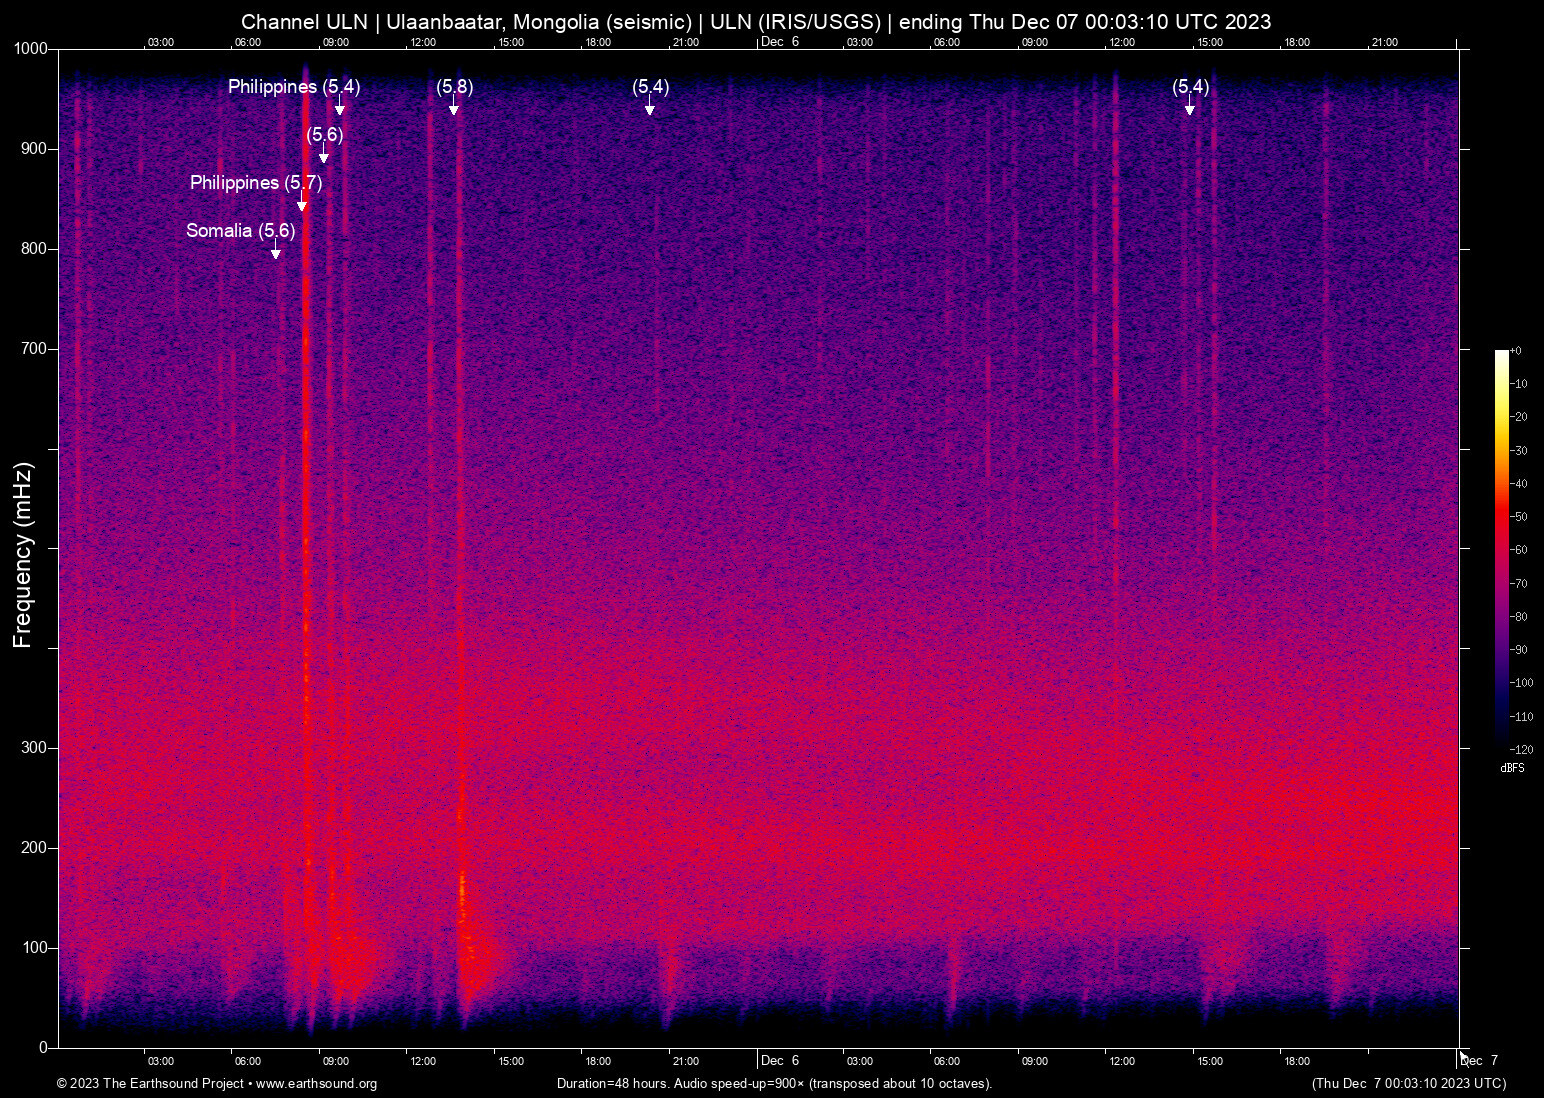Click the "900" frequency axis label
Viewport: 1544px width, 1098px height.
point(35,149)
